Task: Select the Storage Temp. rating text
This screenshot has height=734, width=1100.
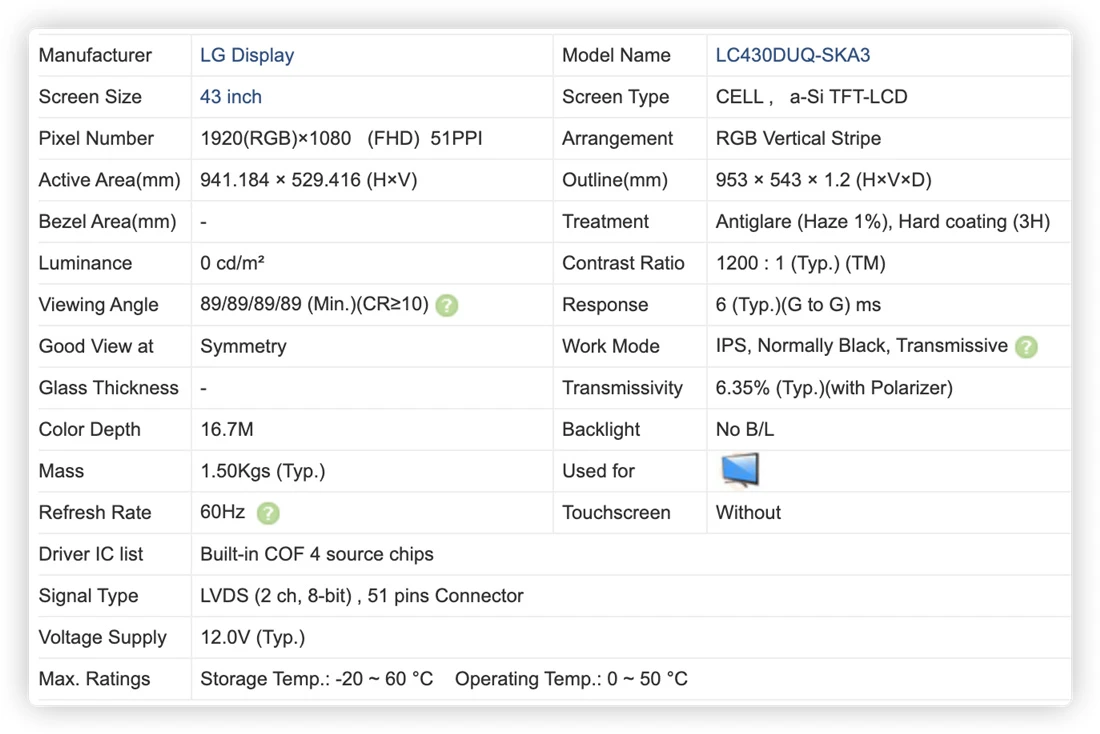Action: coord(316,679)
